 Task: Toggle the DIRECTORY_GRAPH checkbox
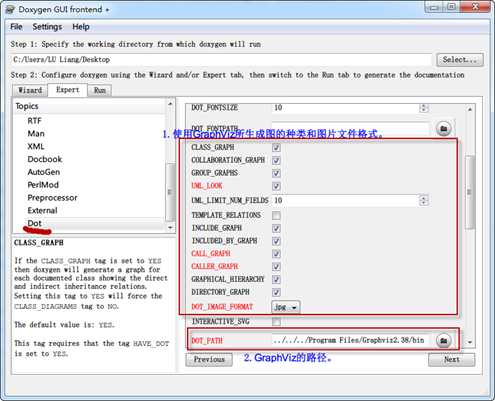click(x=276, y=292)
